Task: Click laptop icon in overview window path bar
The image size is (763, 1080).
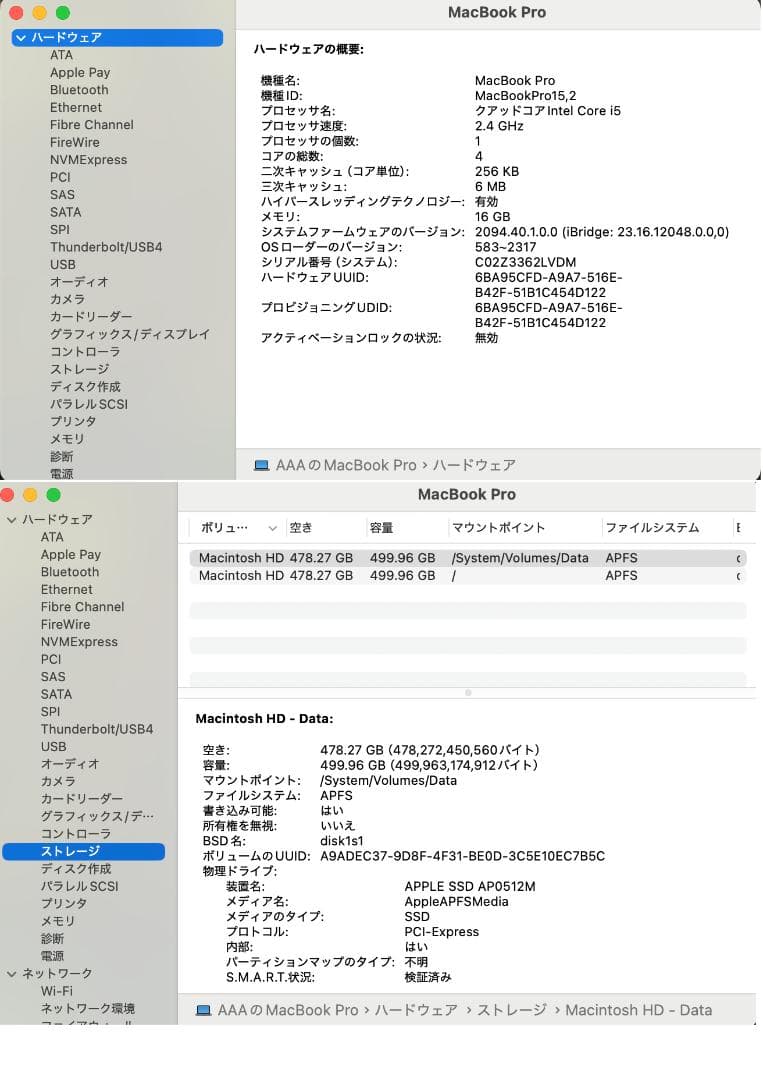Action: [x=262, y=466]
